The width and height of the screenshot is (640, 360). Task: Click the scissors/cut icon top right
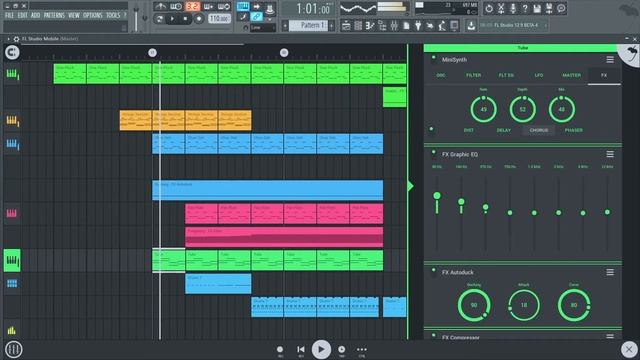coord(501,8)
